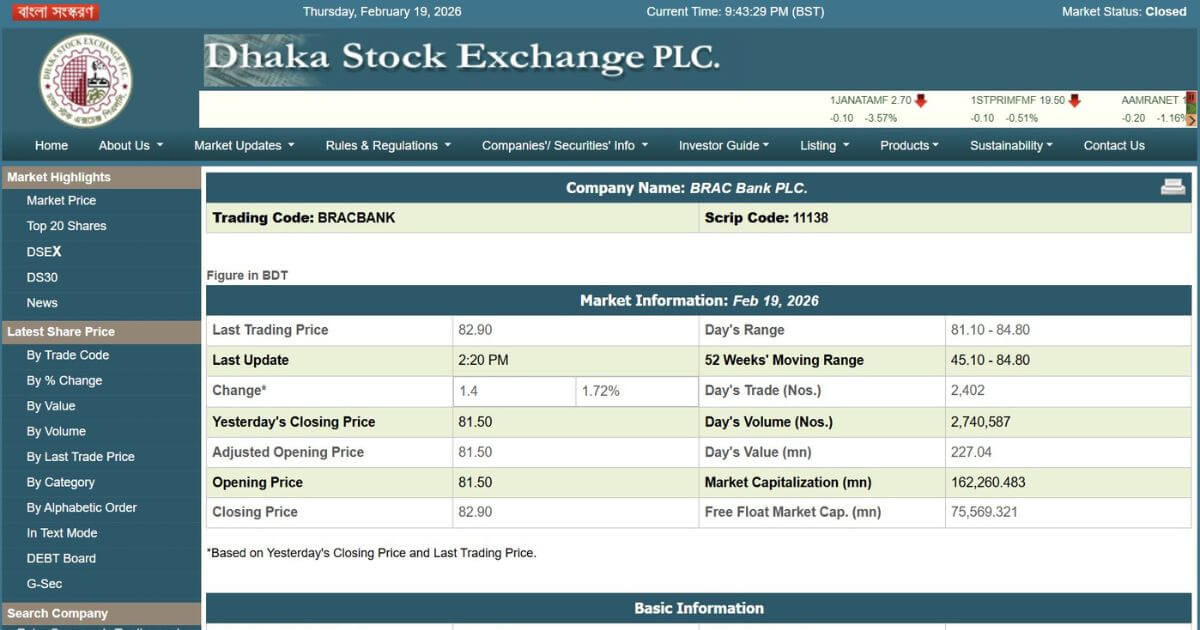The image size is (1200, 630).
Task: Open the Sustainability dropdown menu
Action: pos(1011,146)
